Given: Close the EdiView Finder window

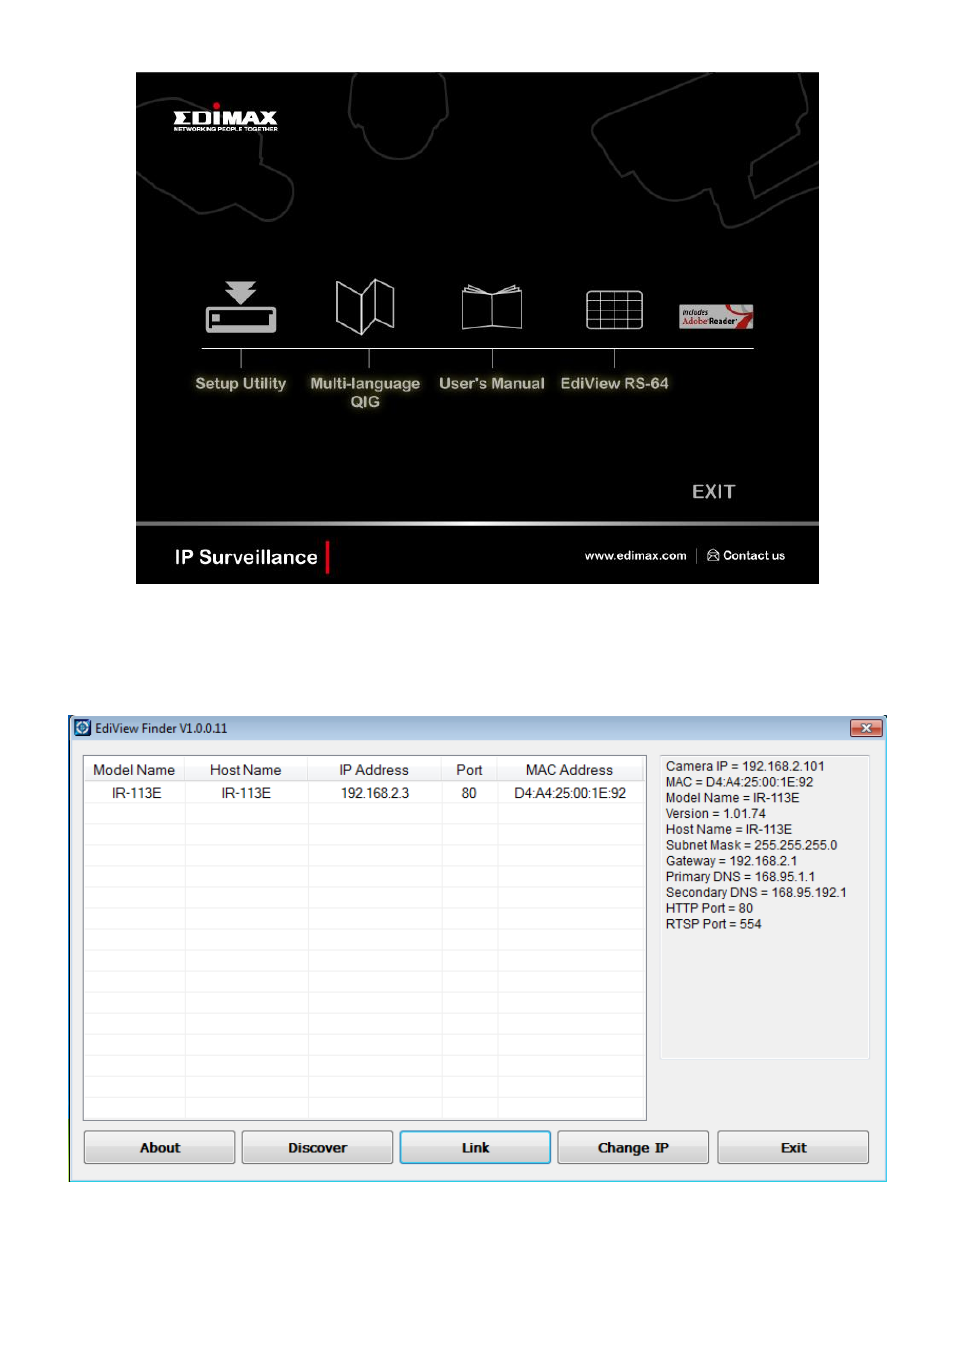Looking at the screenshot, I should tap(866, 728).
